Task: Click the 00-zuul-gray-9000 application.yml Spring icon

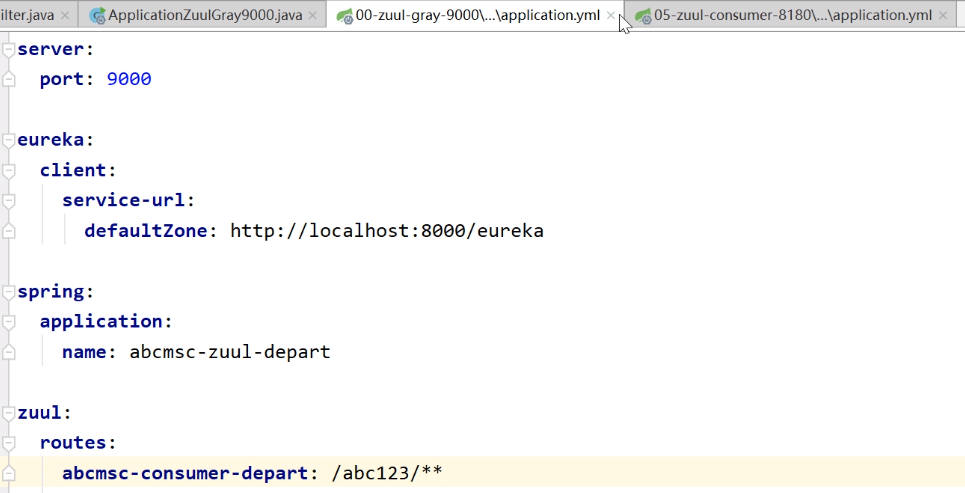Action: click(x=345, y=16)
